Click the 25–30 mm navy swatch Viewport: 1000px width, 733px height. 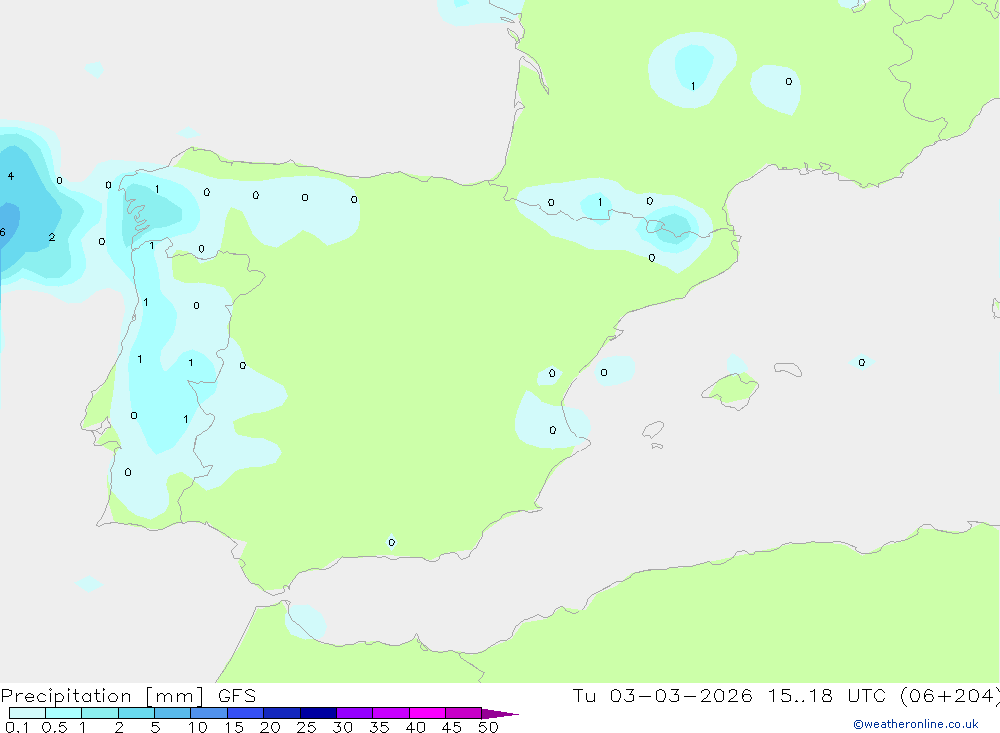coord(318,713)
